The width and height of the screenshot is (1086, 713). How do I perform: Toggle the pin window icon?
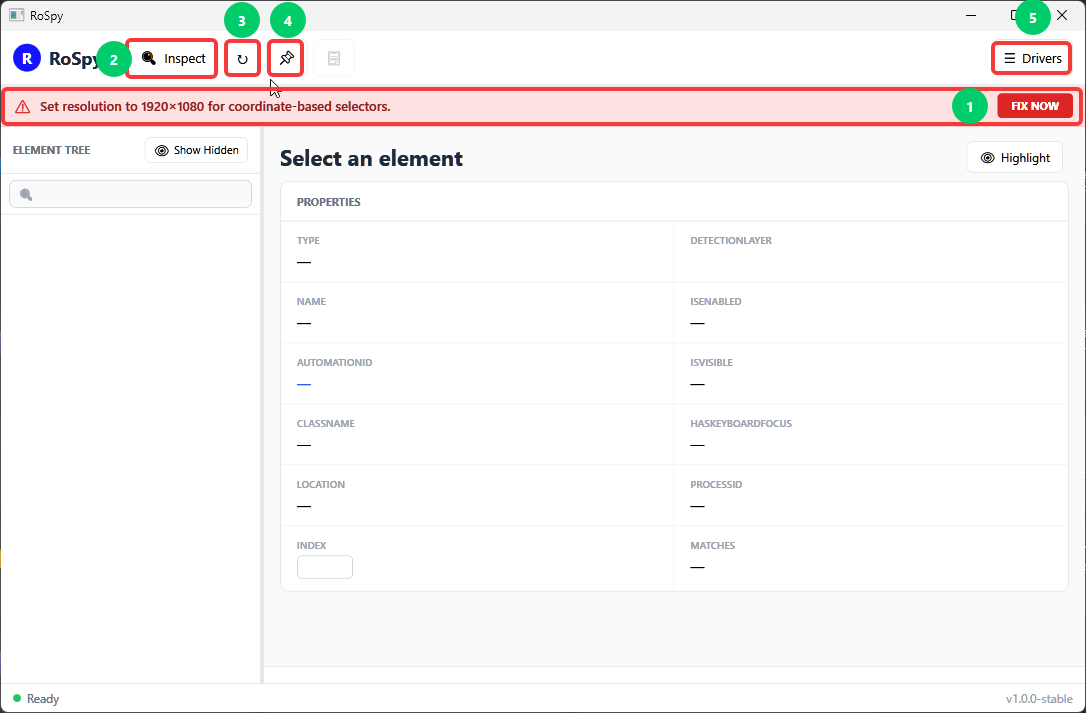click(286, 58)
